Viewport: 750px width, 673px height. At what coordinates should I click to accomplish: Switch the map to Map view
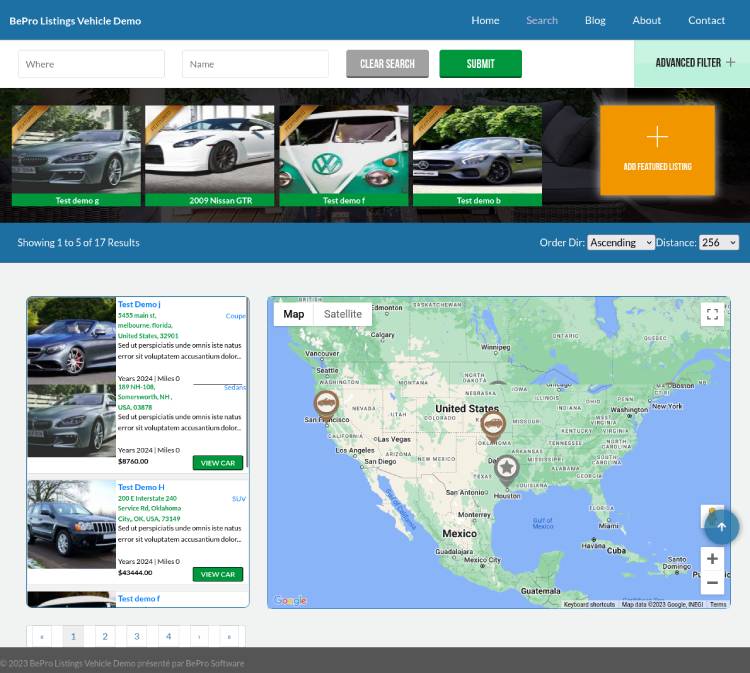tap(294, 314)
